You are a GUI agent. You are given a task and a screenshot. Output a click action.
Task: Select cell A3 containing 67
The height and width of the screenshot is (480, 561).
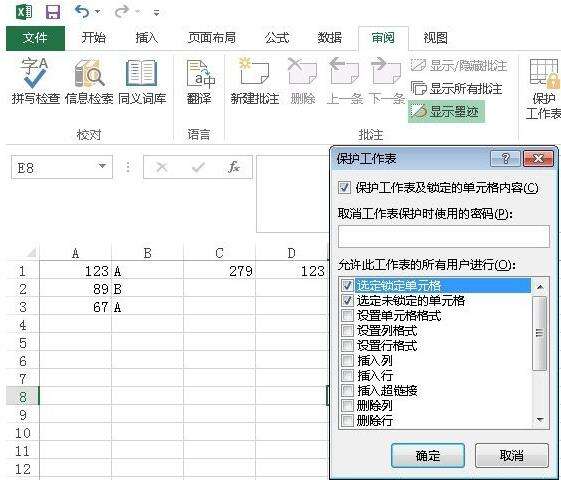pos(75,307)
